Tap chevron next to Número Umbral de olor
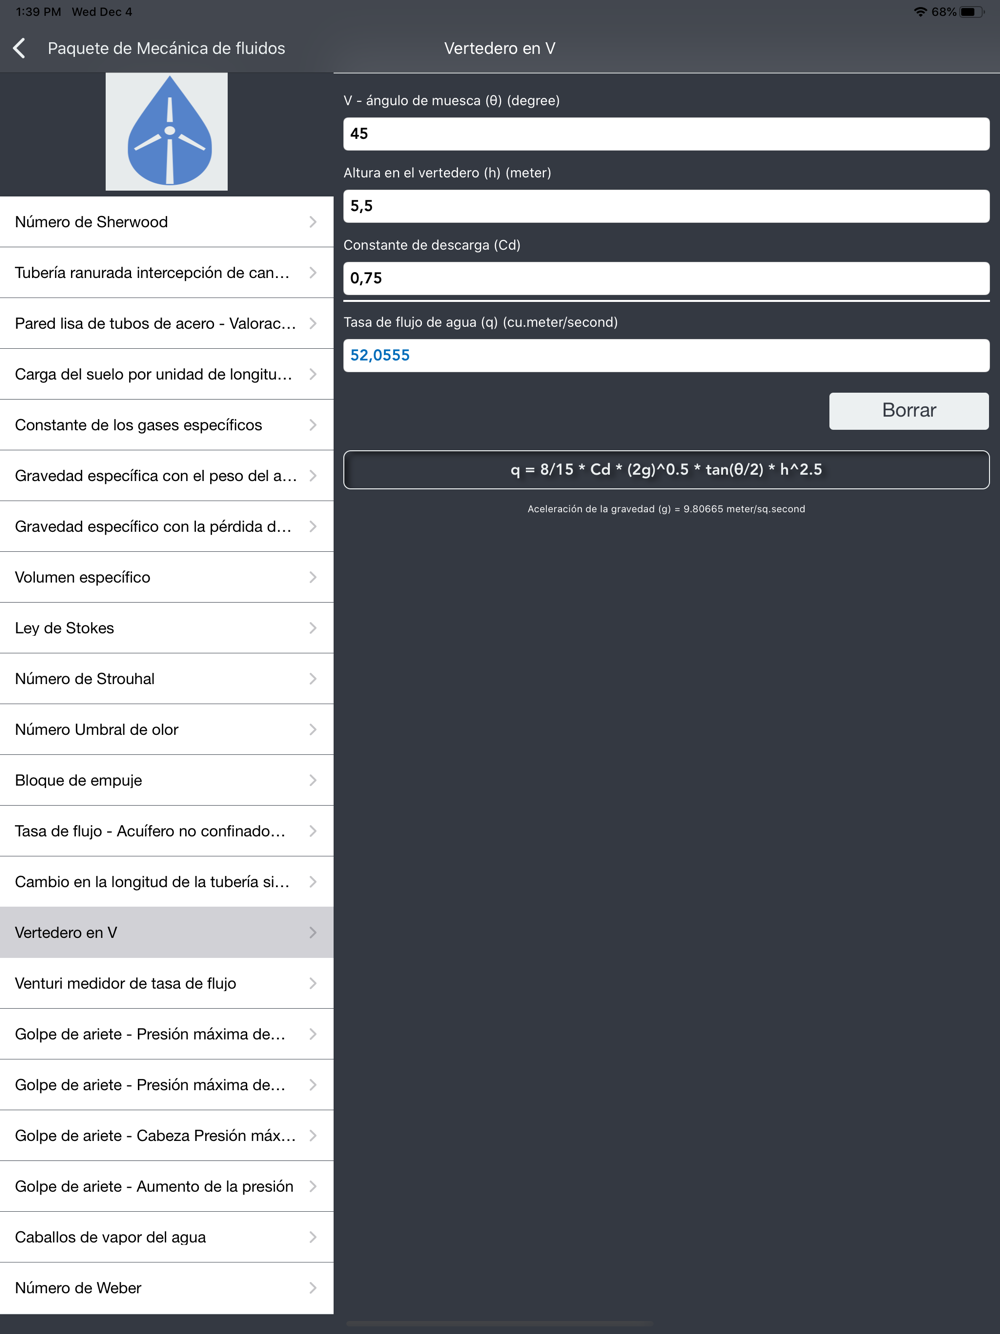The image size is (1000, 1334). pos(313,730)
